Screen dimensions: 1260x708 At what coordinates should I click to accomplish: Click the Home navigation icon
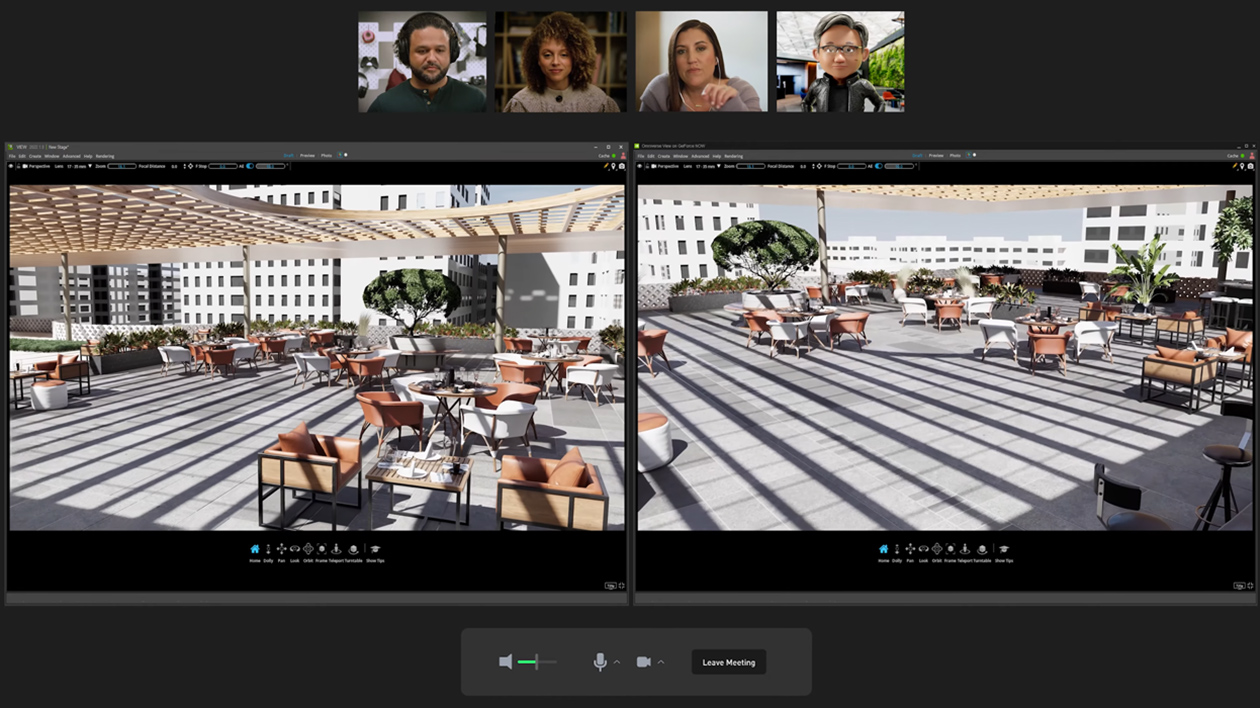(256, 548)
